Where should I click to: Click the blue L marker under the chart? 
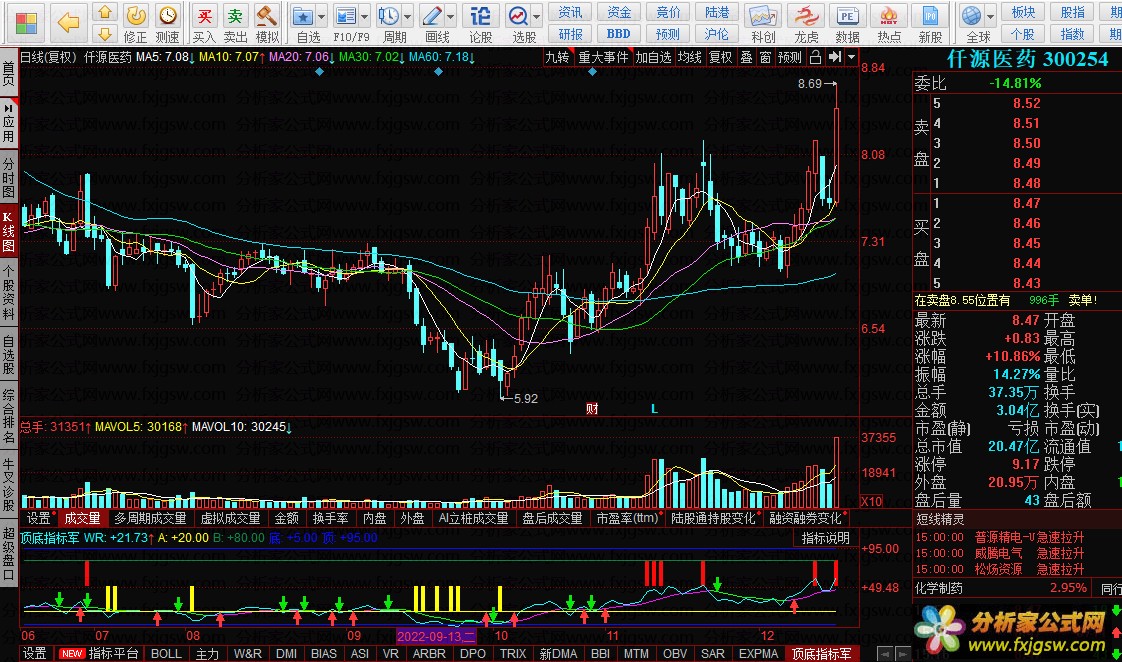coord(654,409)
